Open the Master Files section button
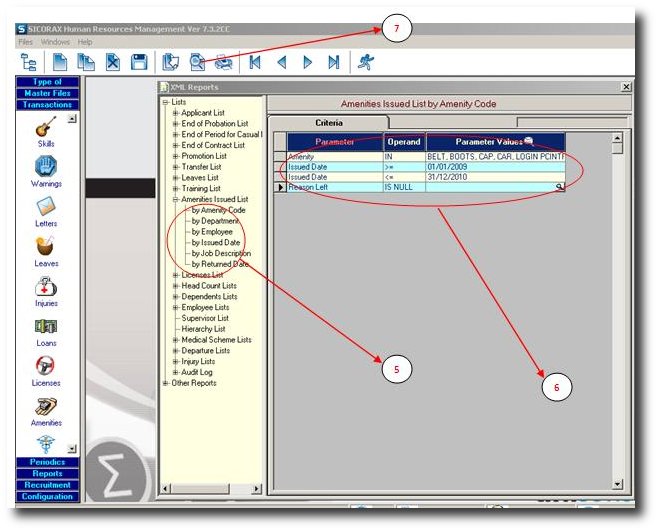The height and width of the screenshot is (531, 658). coord(47,93)
